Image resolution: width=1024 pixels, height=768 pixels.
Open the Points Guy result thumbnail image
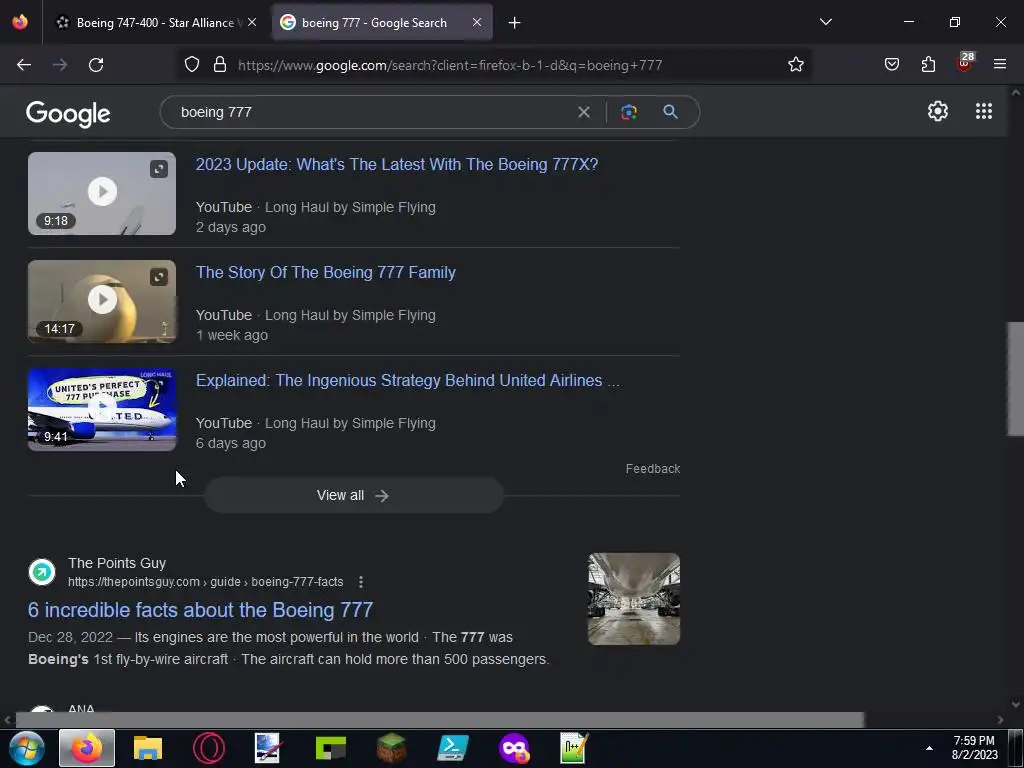click(x=633, y=599)
